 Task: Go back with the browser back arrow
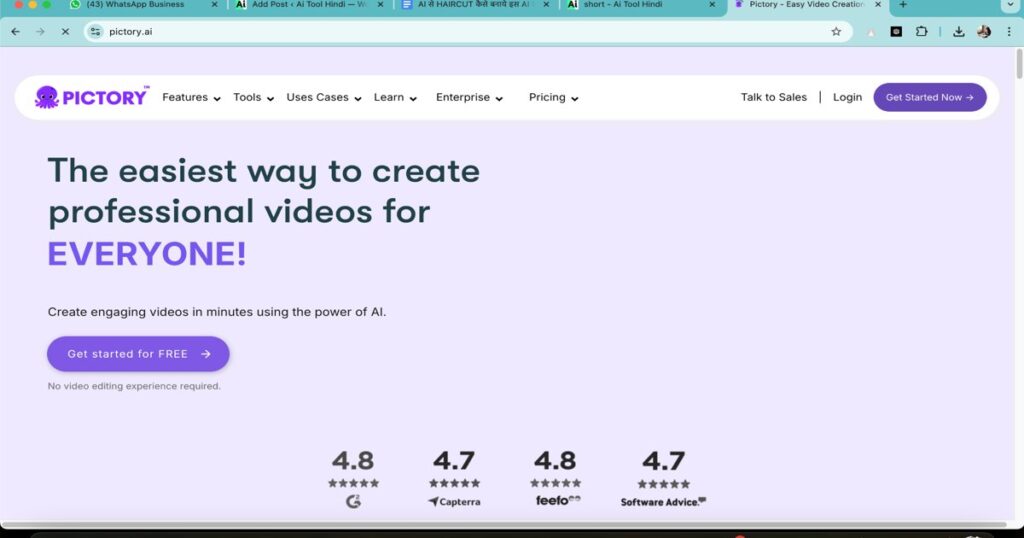(x=16, y=31)
